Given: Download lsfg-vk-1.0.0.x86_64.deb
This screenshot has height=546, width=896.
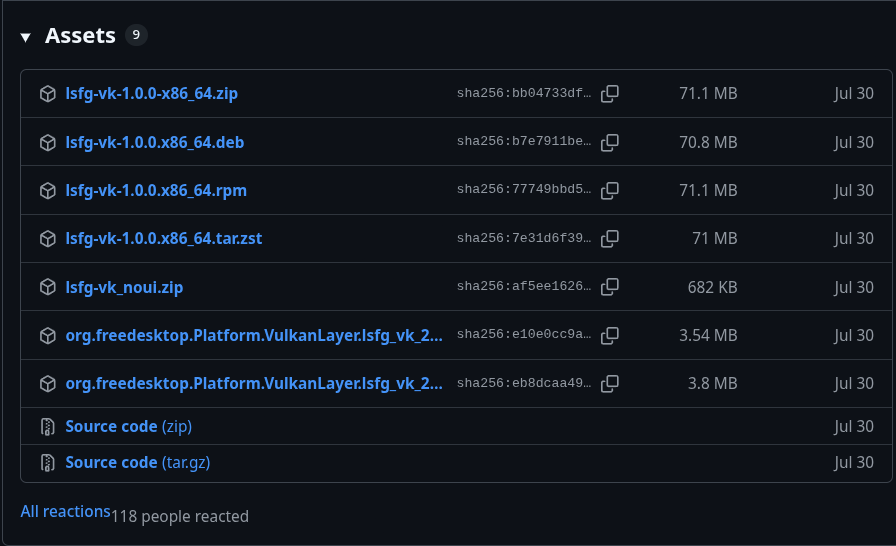Looking at the screenshot, I should click(x=155, y=142).
